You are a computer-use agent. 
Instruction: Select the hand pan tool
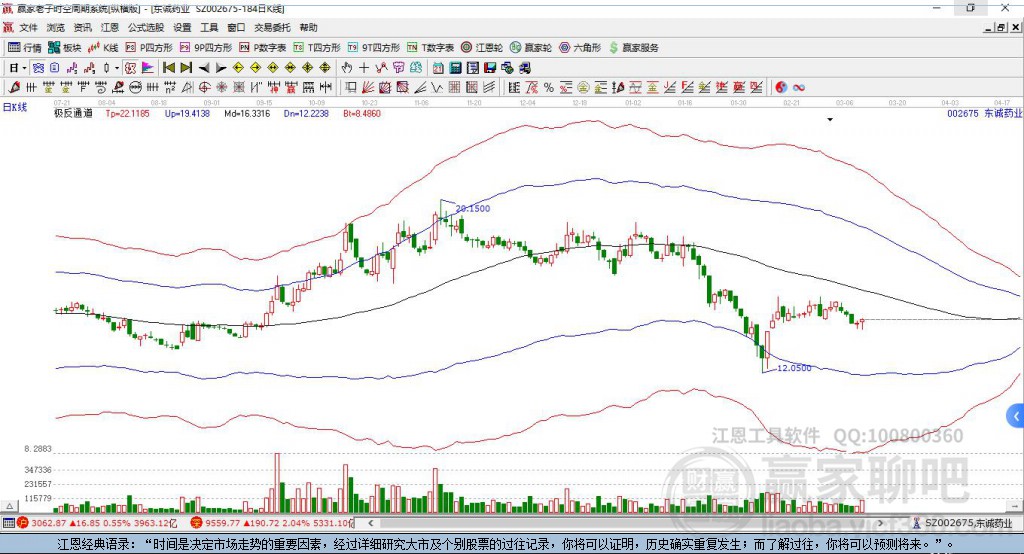(347, 68)
